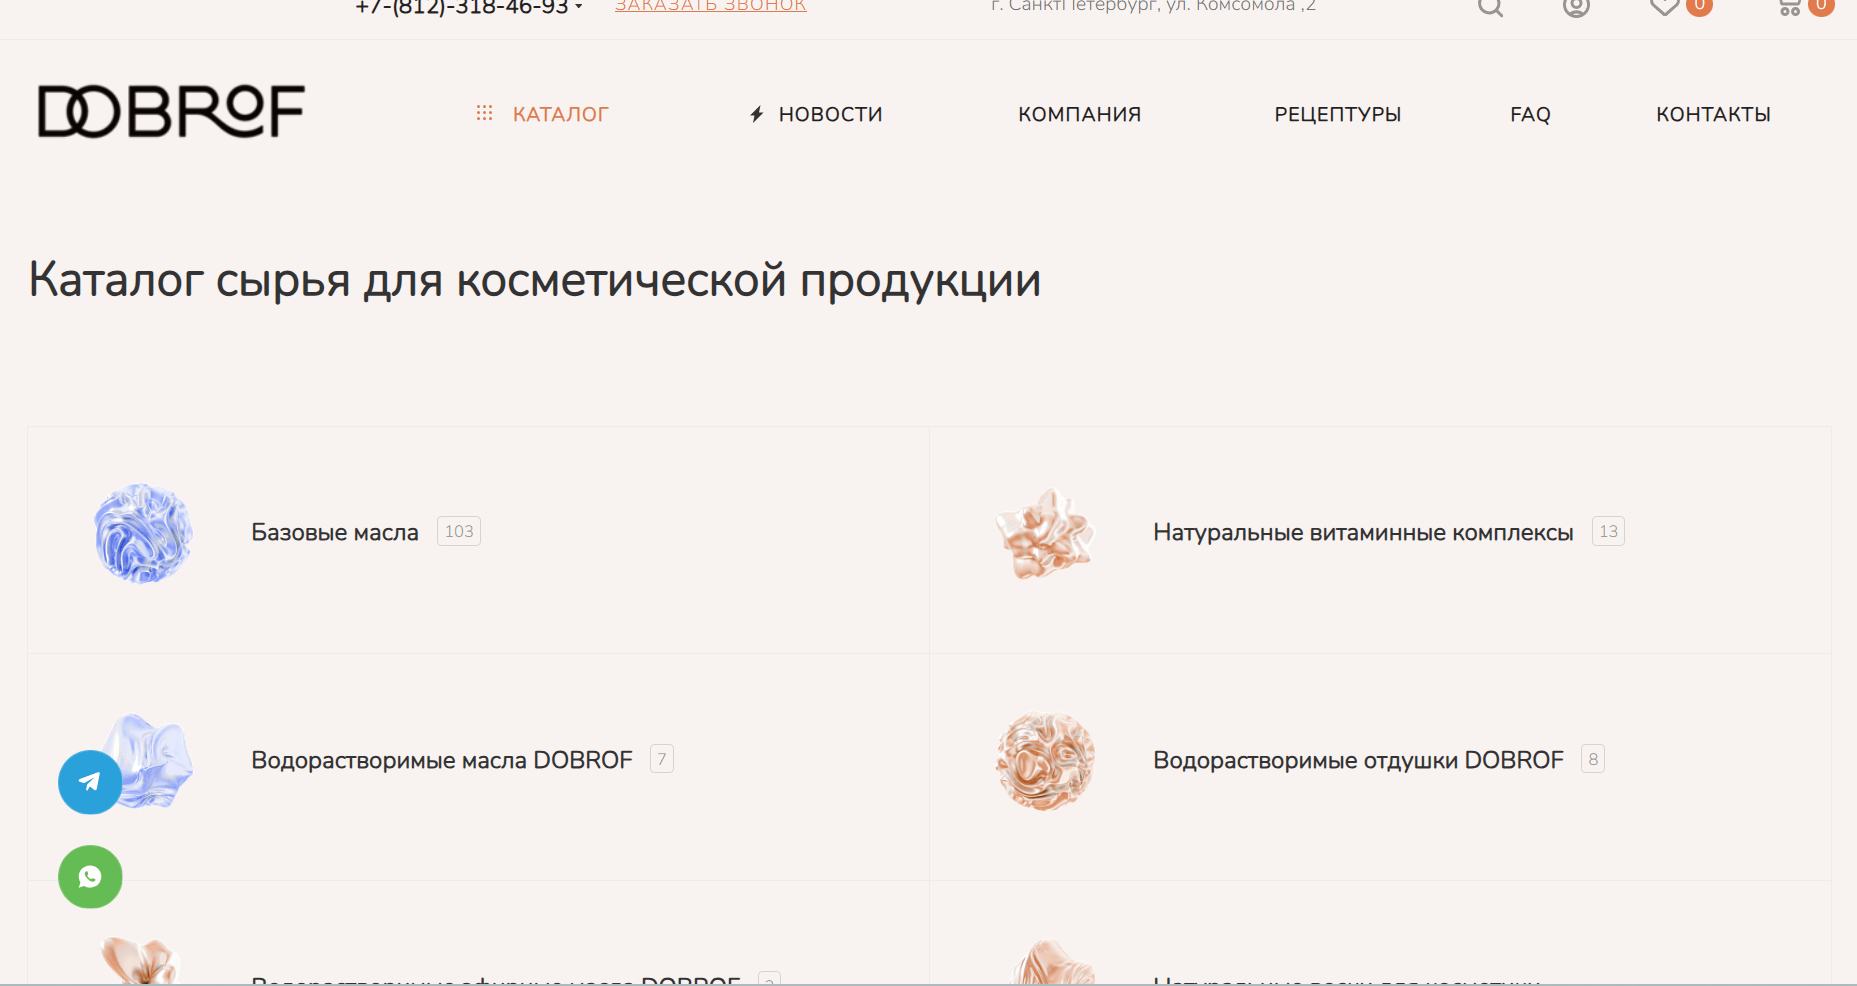The width and height of the screenshot is (1857, 986).
Task: Open the FAQ menu item
Action: pos(1530,114)
